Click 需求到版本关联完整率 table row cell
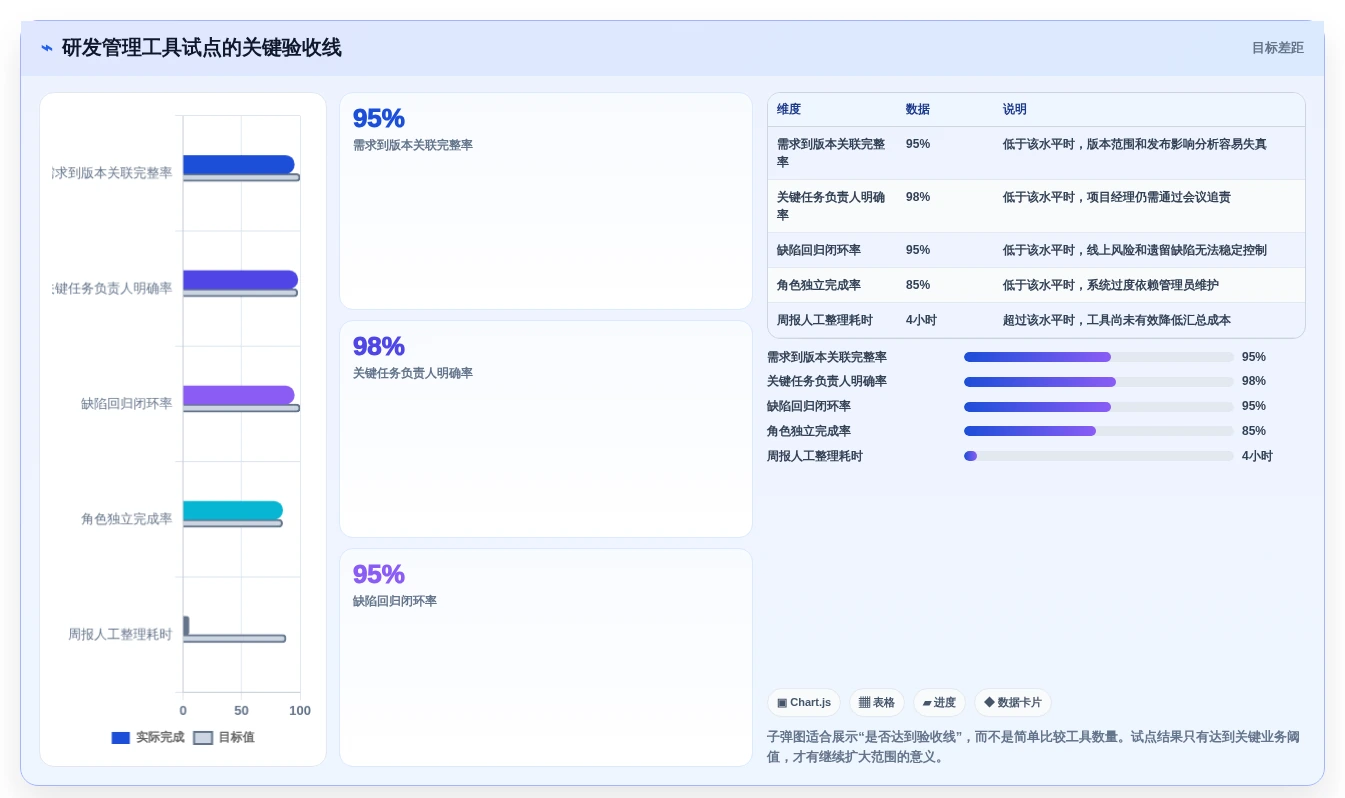This screenshot has width=1345, height=798. 832,153
